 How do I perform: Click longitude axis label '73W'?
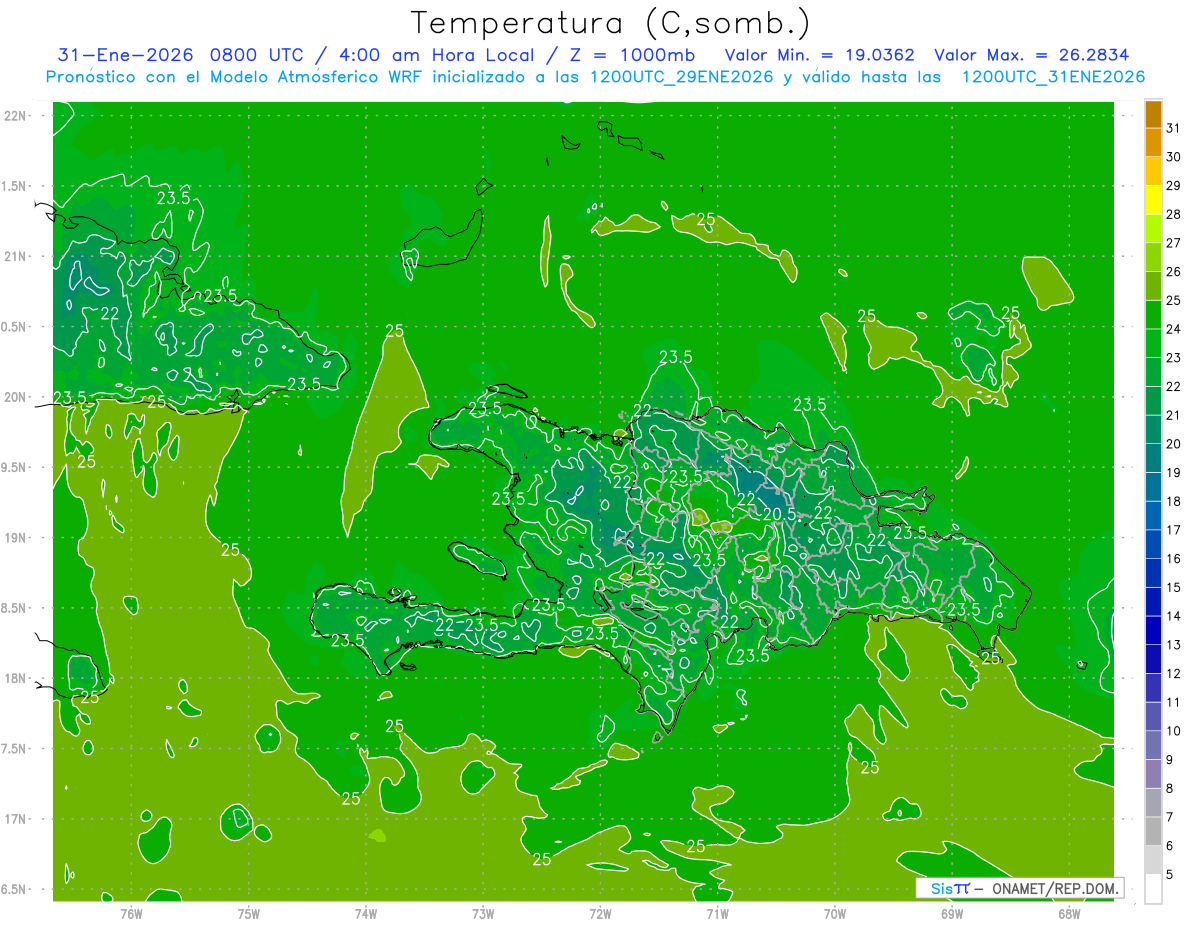[x=483, y=913]
